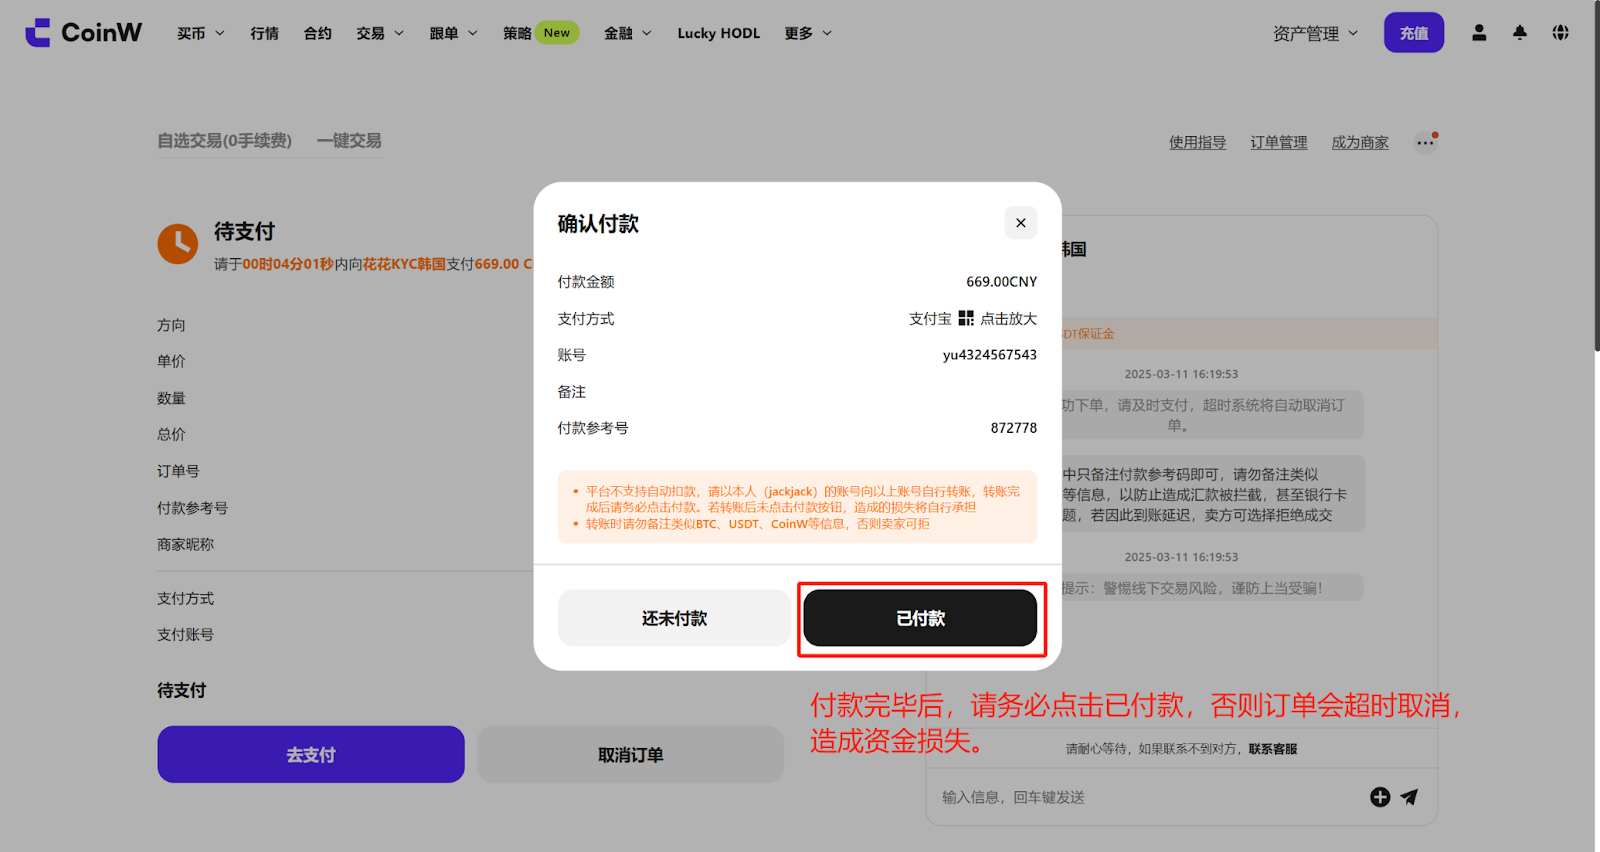Open the 成为商家 link

click(x=1360, y=143)
